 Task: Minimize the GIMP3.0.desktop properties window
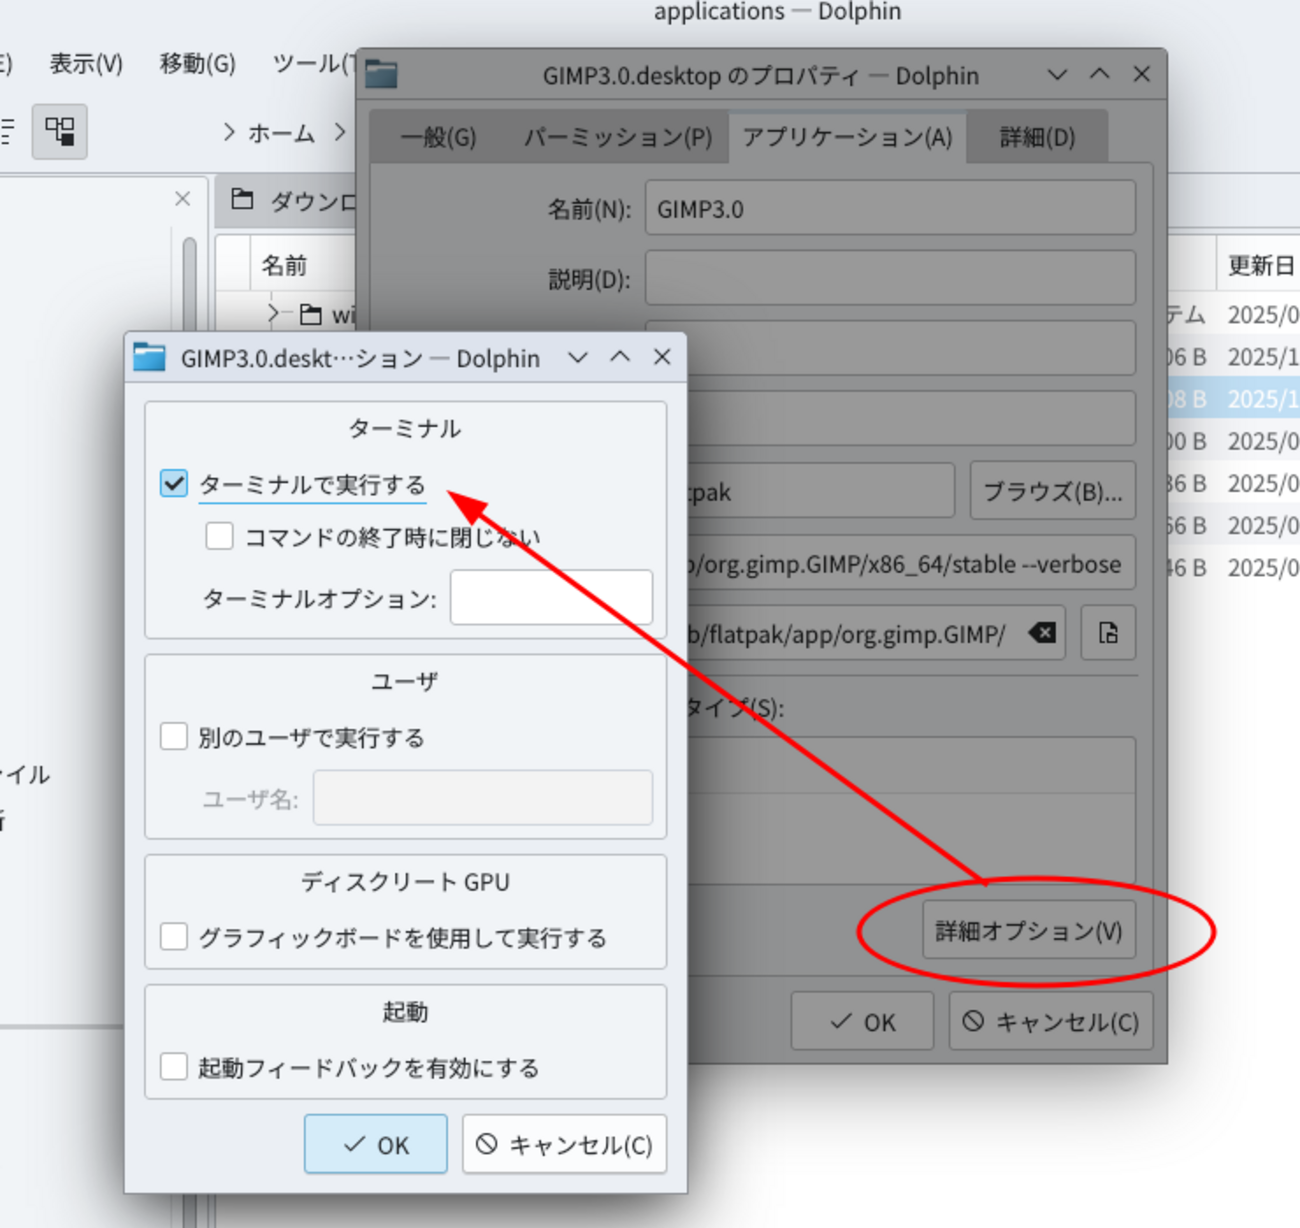1057,74
